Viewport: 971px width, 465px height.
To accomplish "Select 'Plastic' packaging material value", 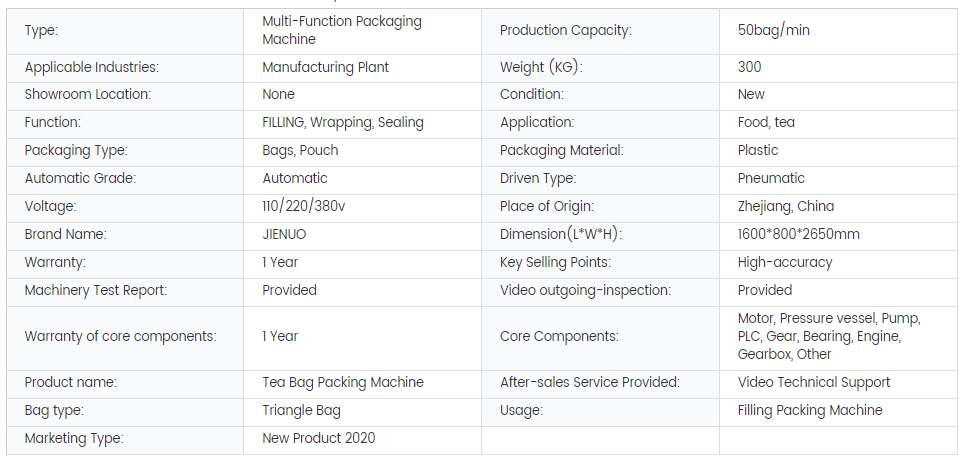I will click(757, 150).
